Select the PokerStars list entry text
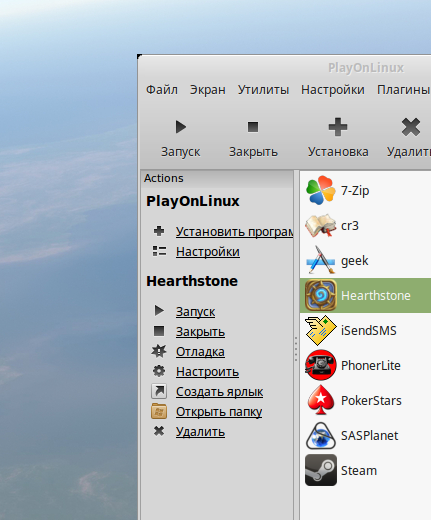This screenshot has height=520, width=431. [x=371, y=401]
